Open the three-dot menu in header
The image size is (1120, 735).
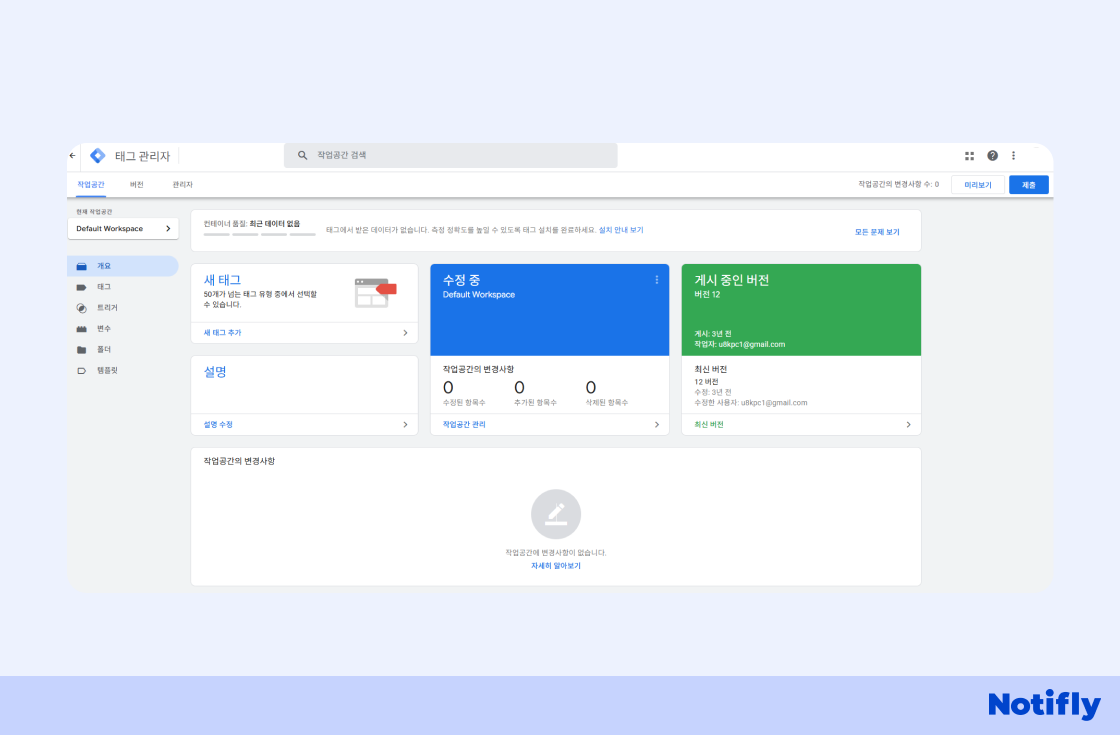point(1013,156)
